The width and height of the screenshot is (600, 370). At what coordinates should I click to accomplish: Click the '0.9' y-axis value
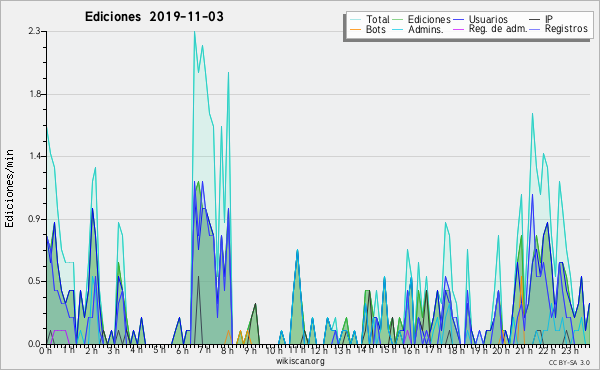pyautogui.click(x=34, y=219)
